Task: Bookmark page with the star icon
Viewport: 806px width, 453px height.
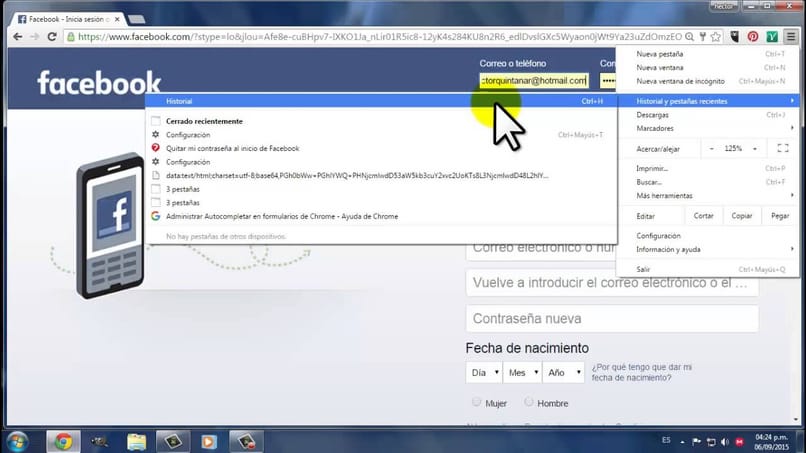Action: pos(716,37)
